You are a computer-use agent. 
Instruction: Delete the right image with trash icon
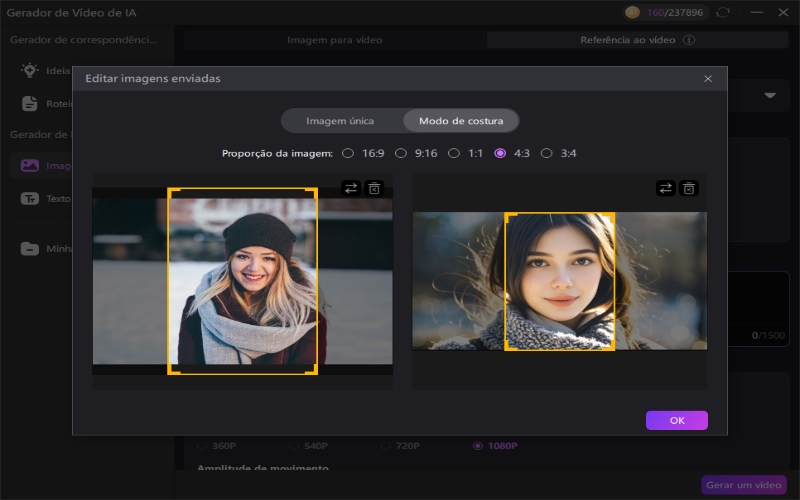point(689,188)
